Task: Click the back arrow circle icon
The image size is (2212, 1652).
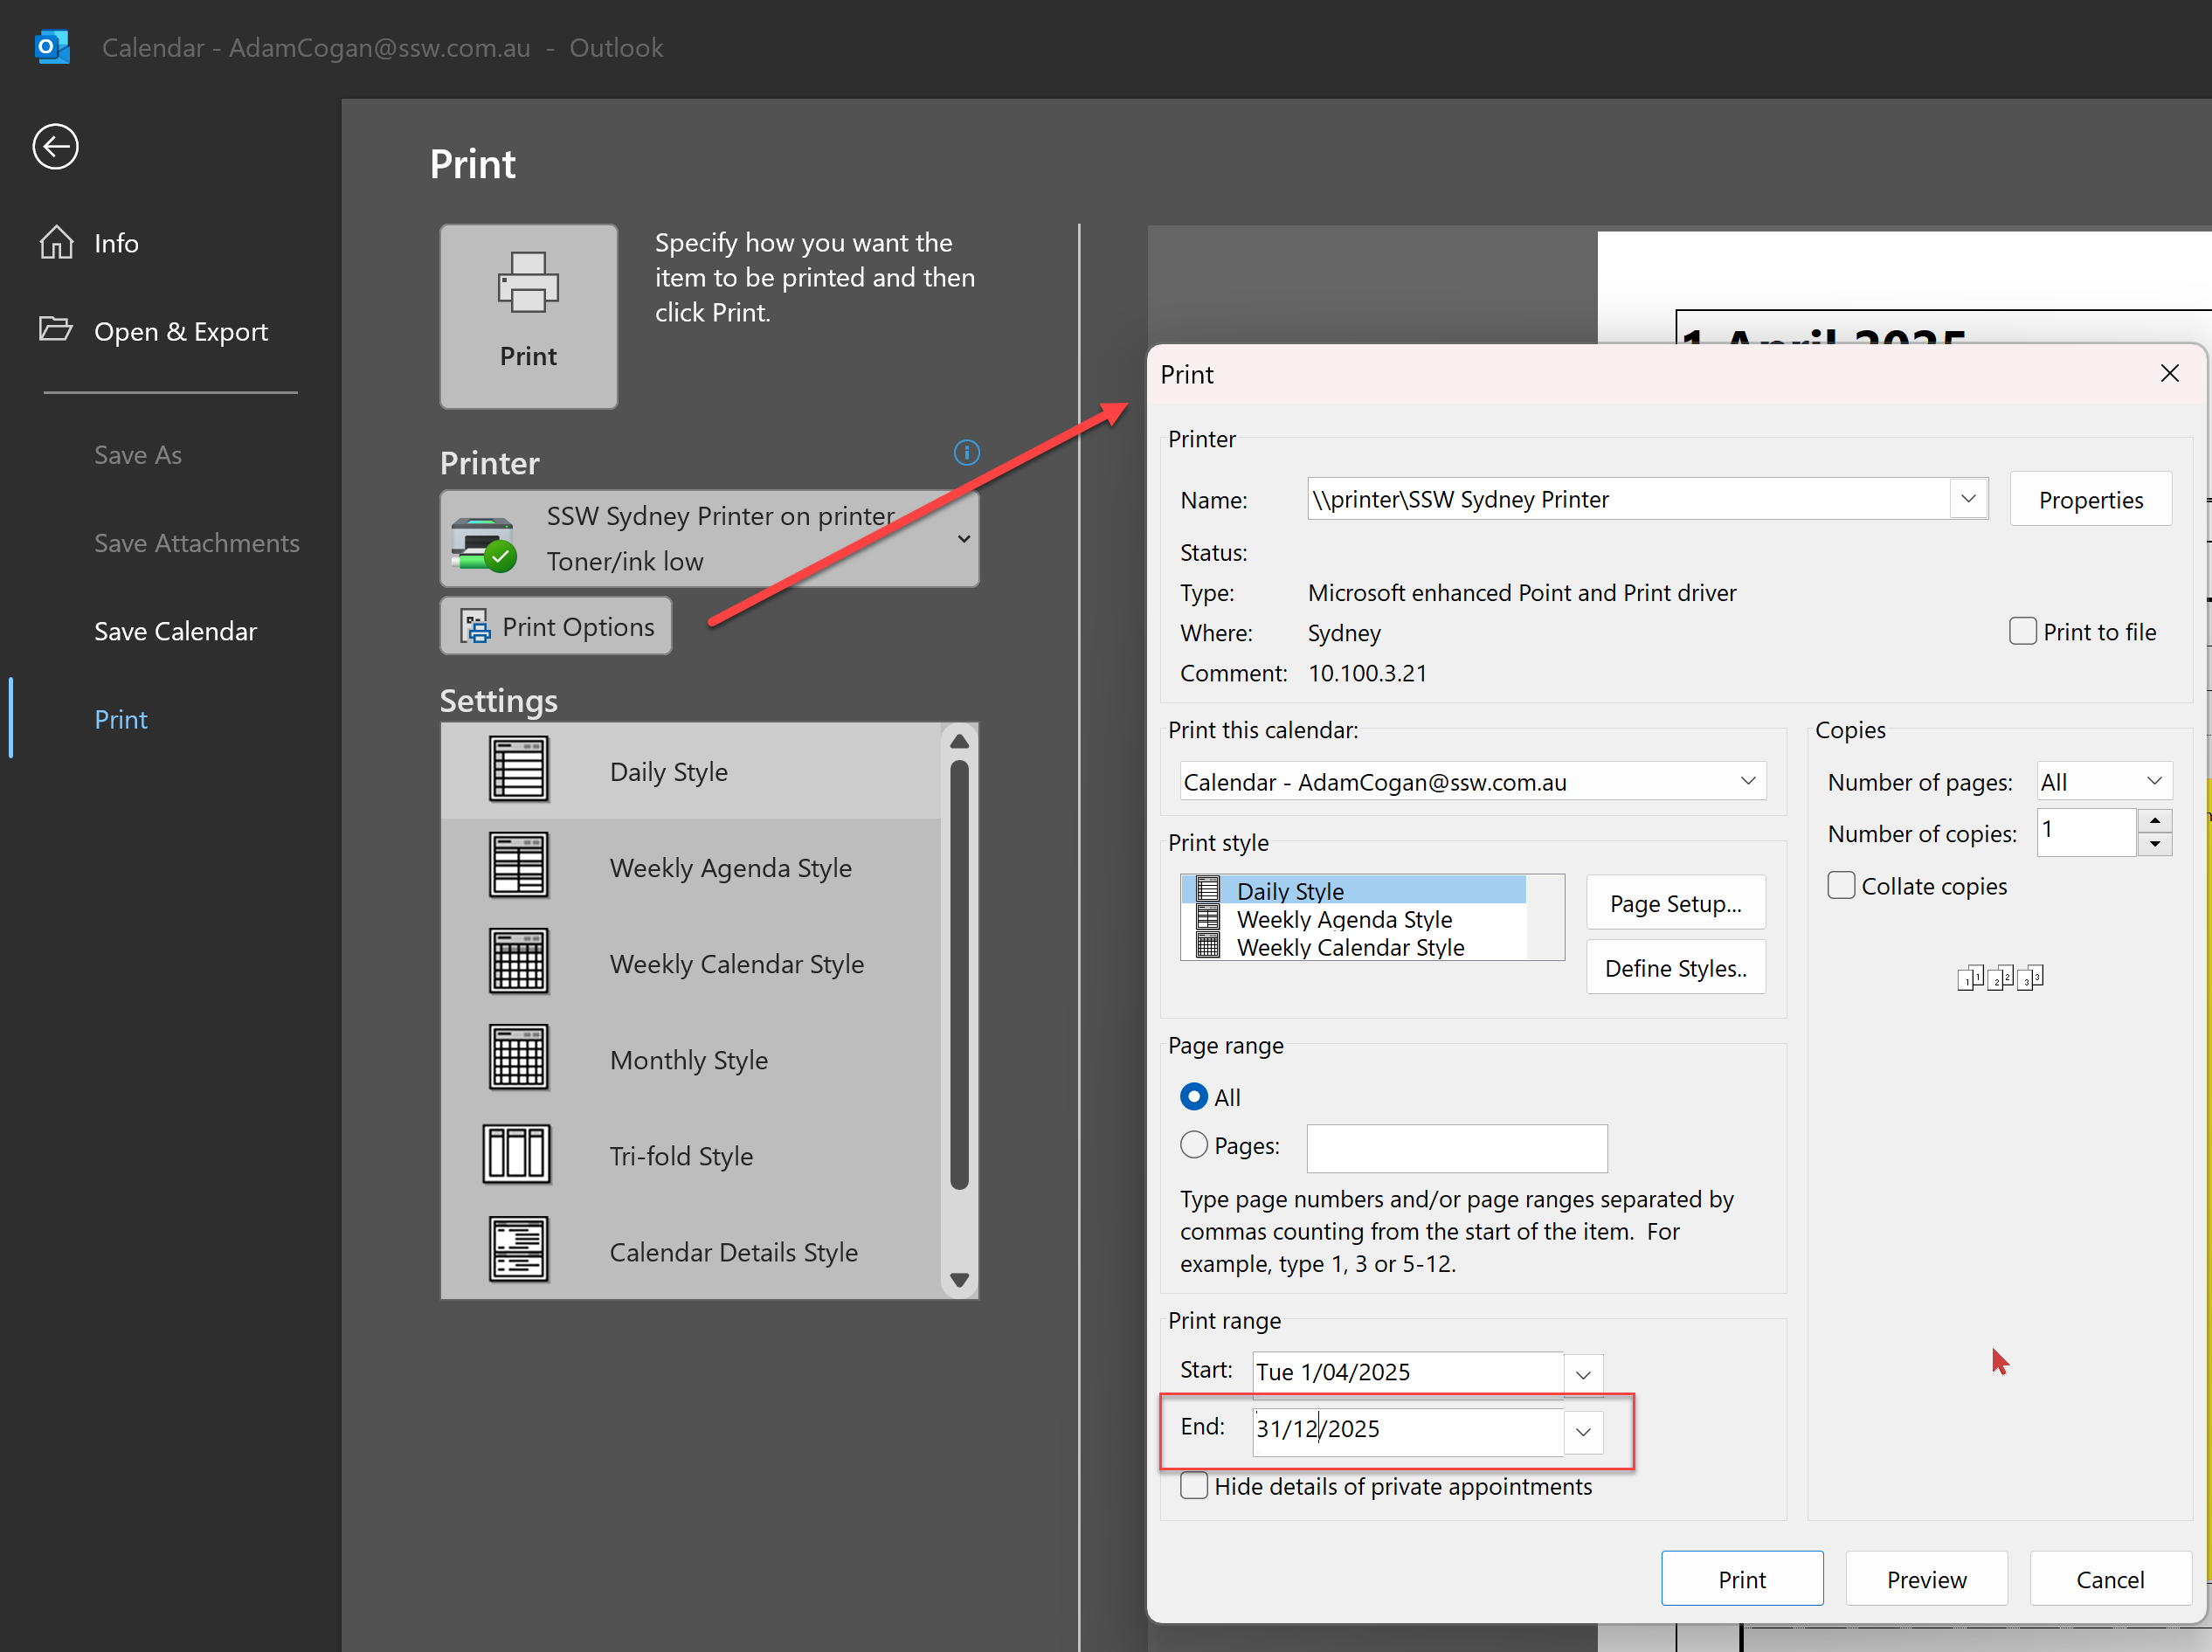Action: [55, 147]
